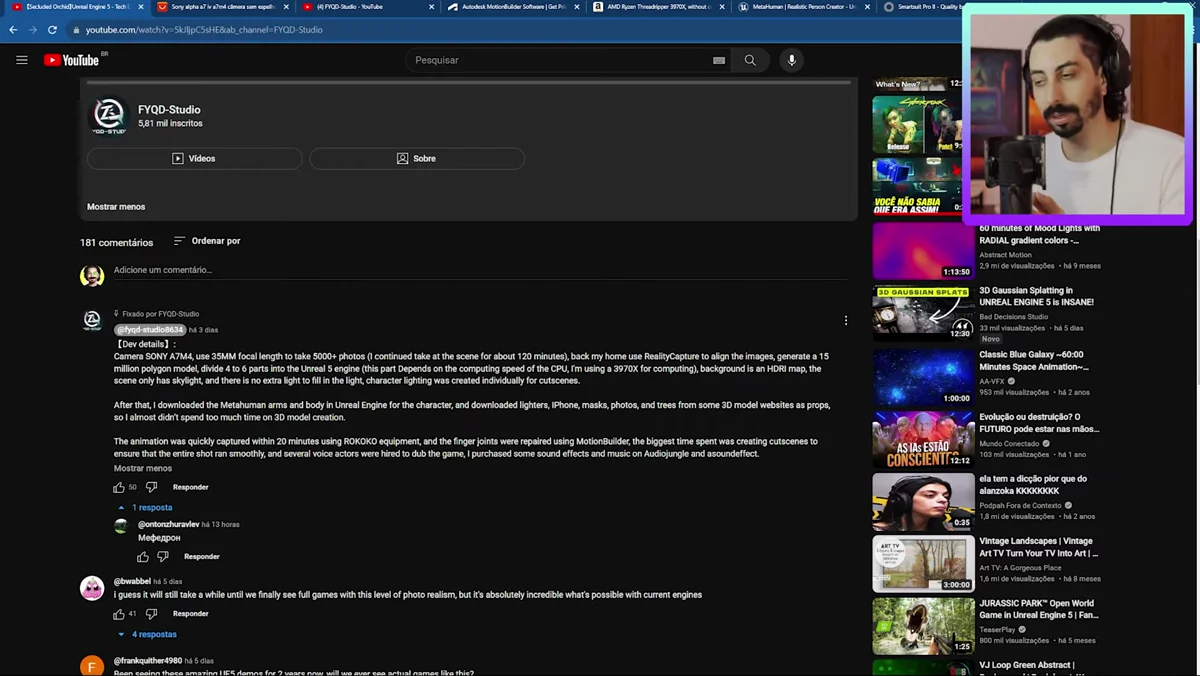Viewport: 1200px width, 676px height.
Task: Like the pinned Dev details comment
Action: (x=119, y=487)
